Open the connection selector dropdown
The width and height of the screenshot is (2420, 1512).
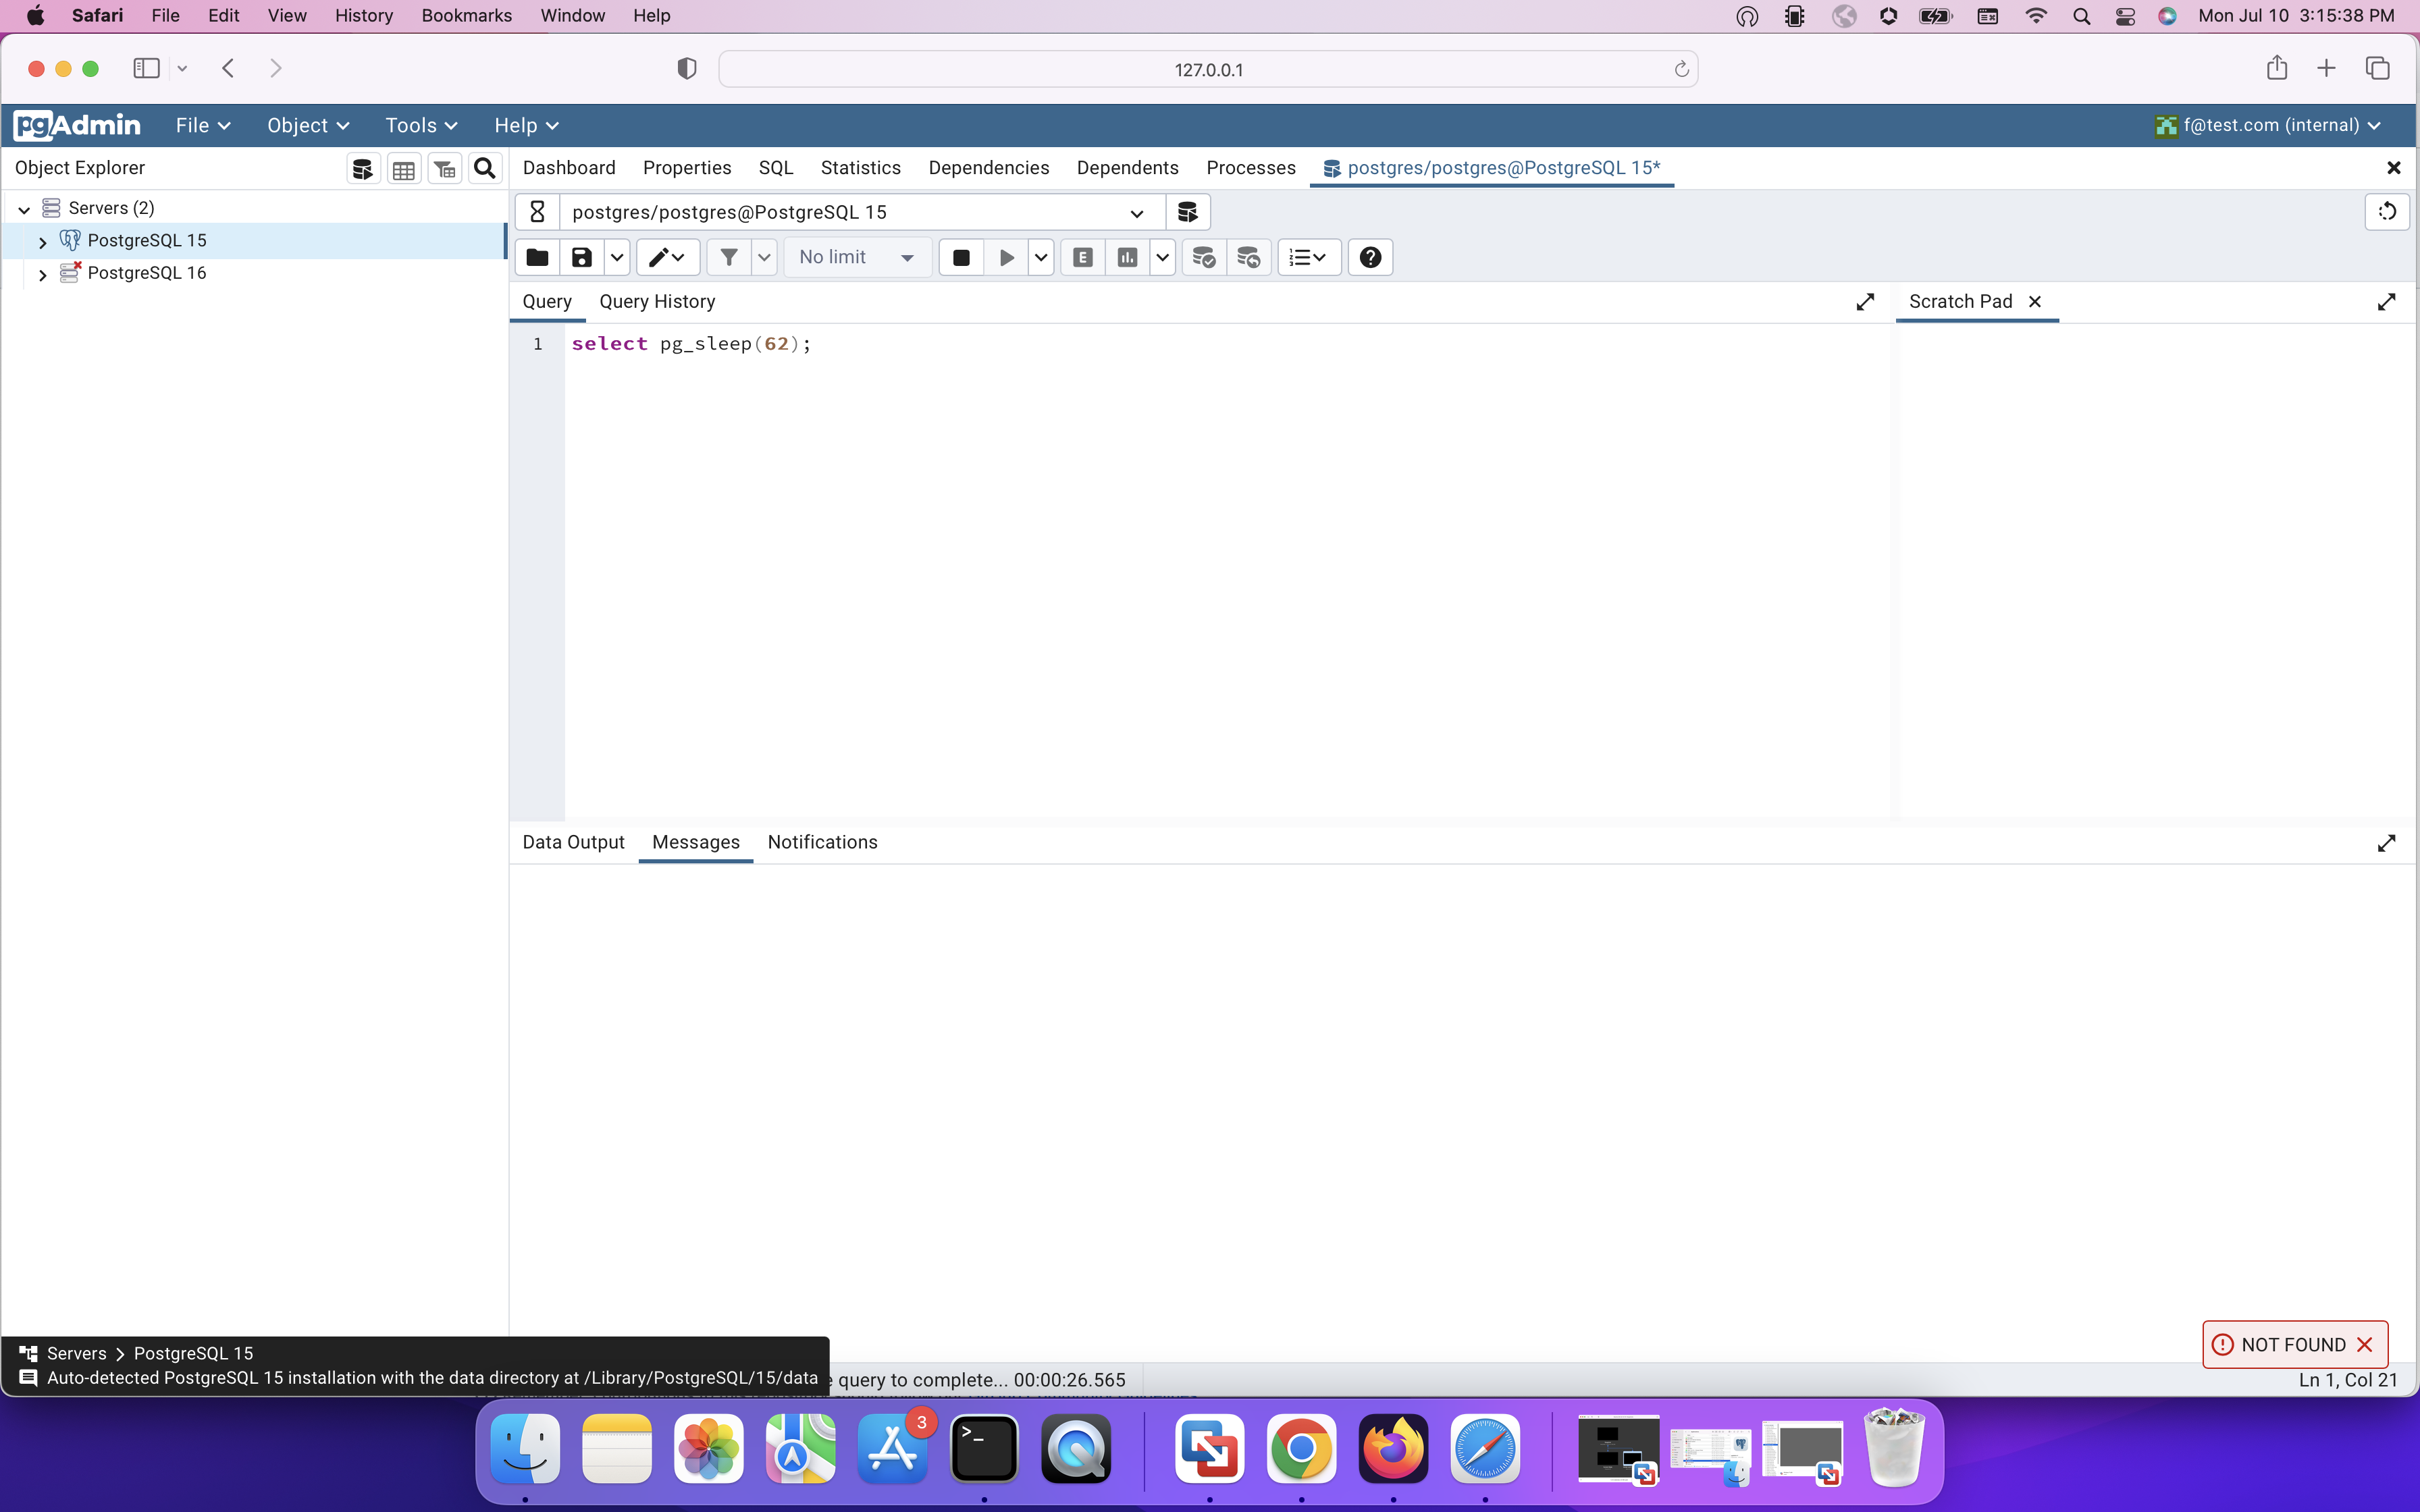tap(1136, 213)
